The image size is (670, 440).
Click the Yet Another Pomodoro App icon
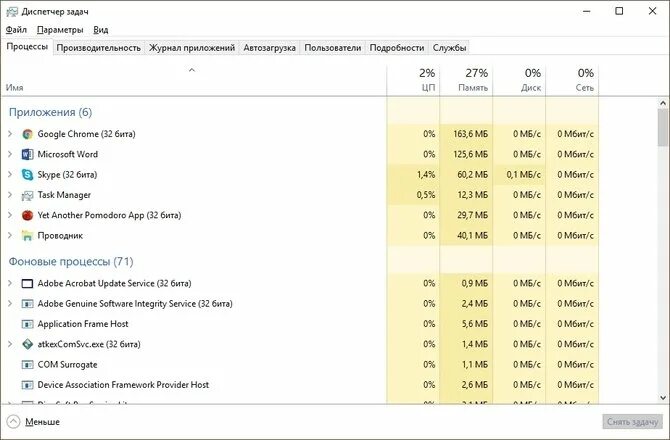(27, 215)
